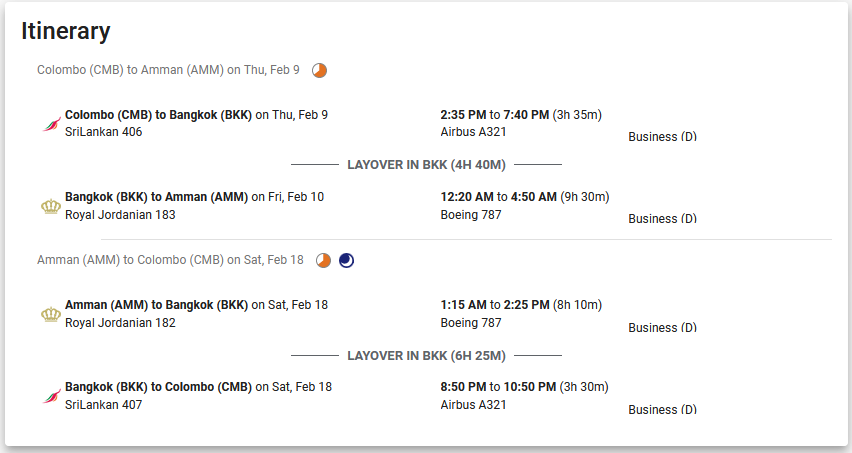Image resolution: width=852 pixels, height=453 pixels.
Task: Click the blue moon overnight icon
Action: 346,261
